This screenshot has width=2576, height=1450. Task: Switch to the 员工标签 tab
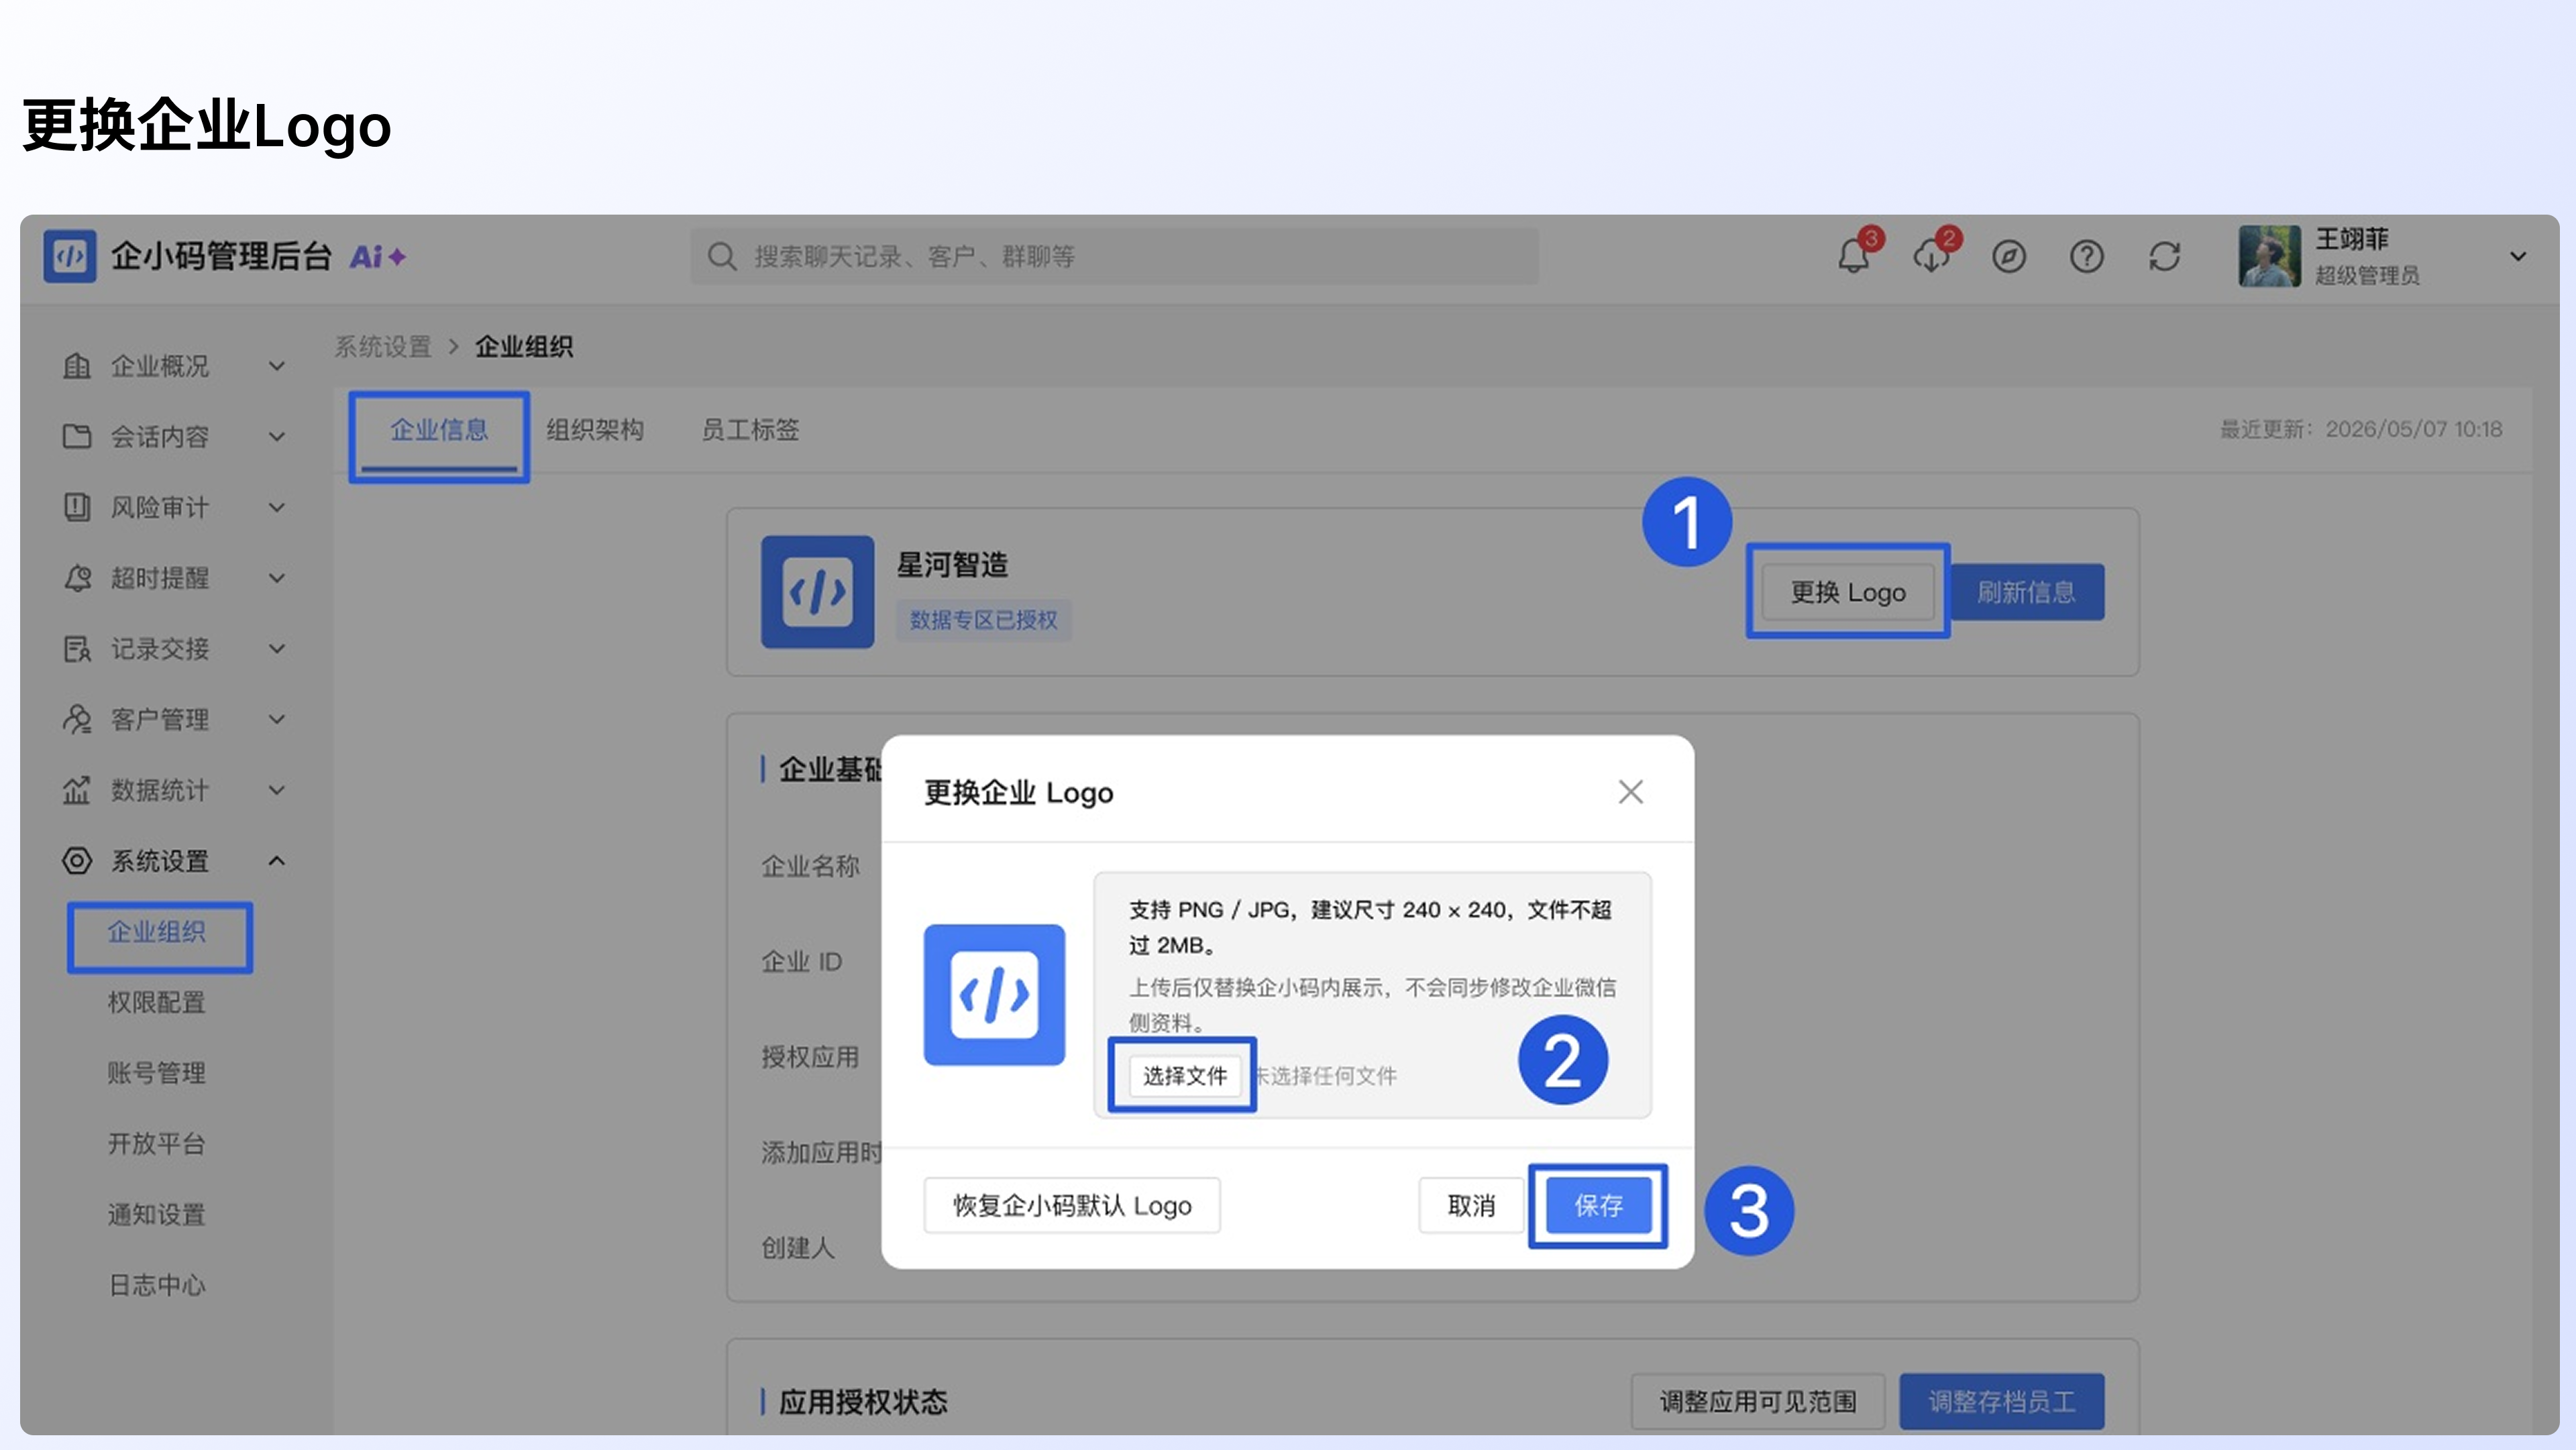750,430
